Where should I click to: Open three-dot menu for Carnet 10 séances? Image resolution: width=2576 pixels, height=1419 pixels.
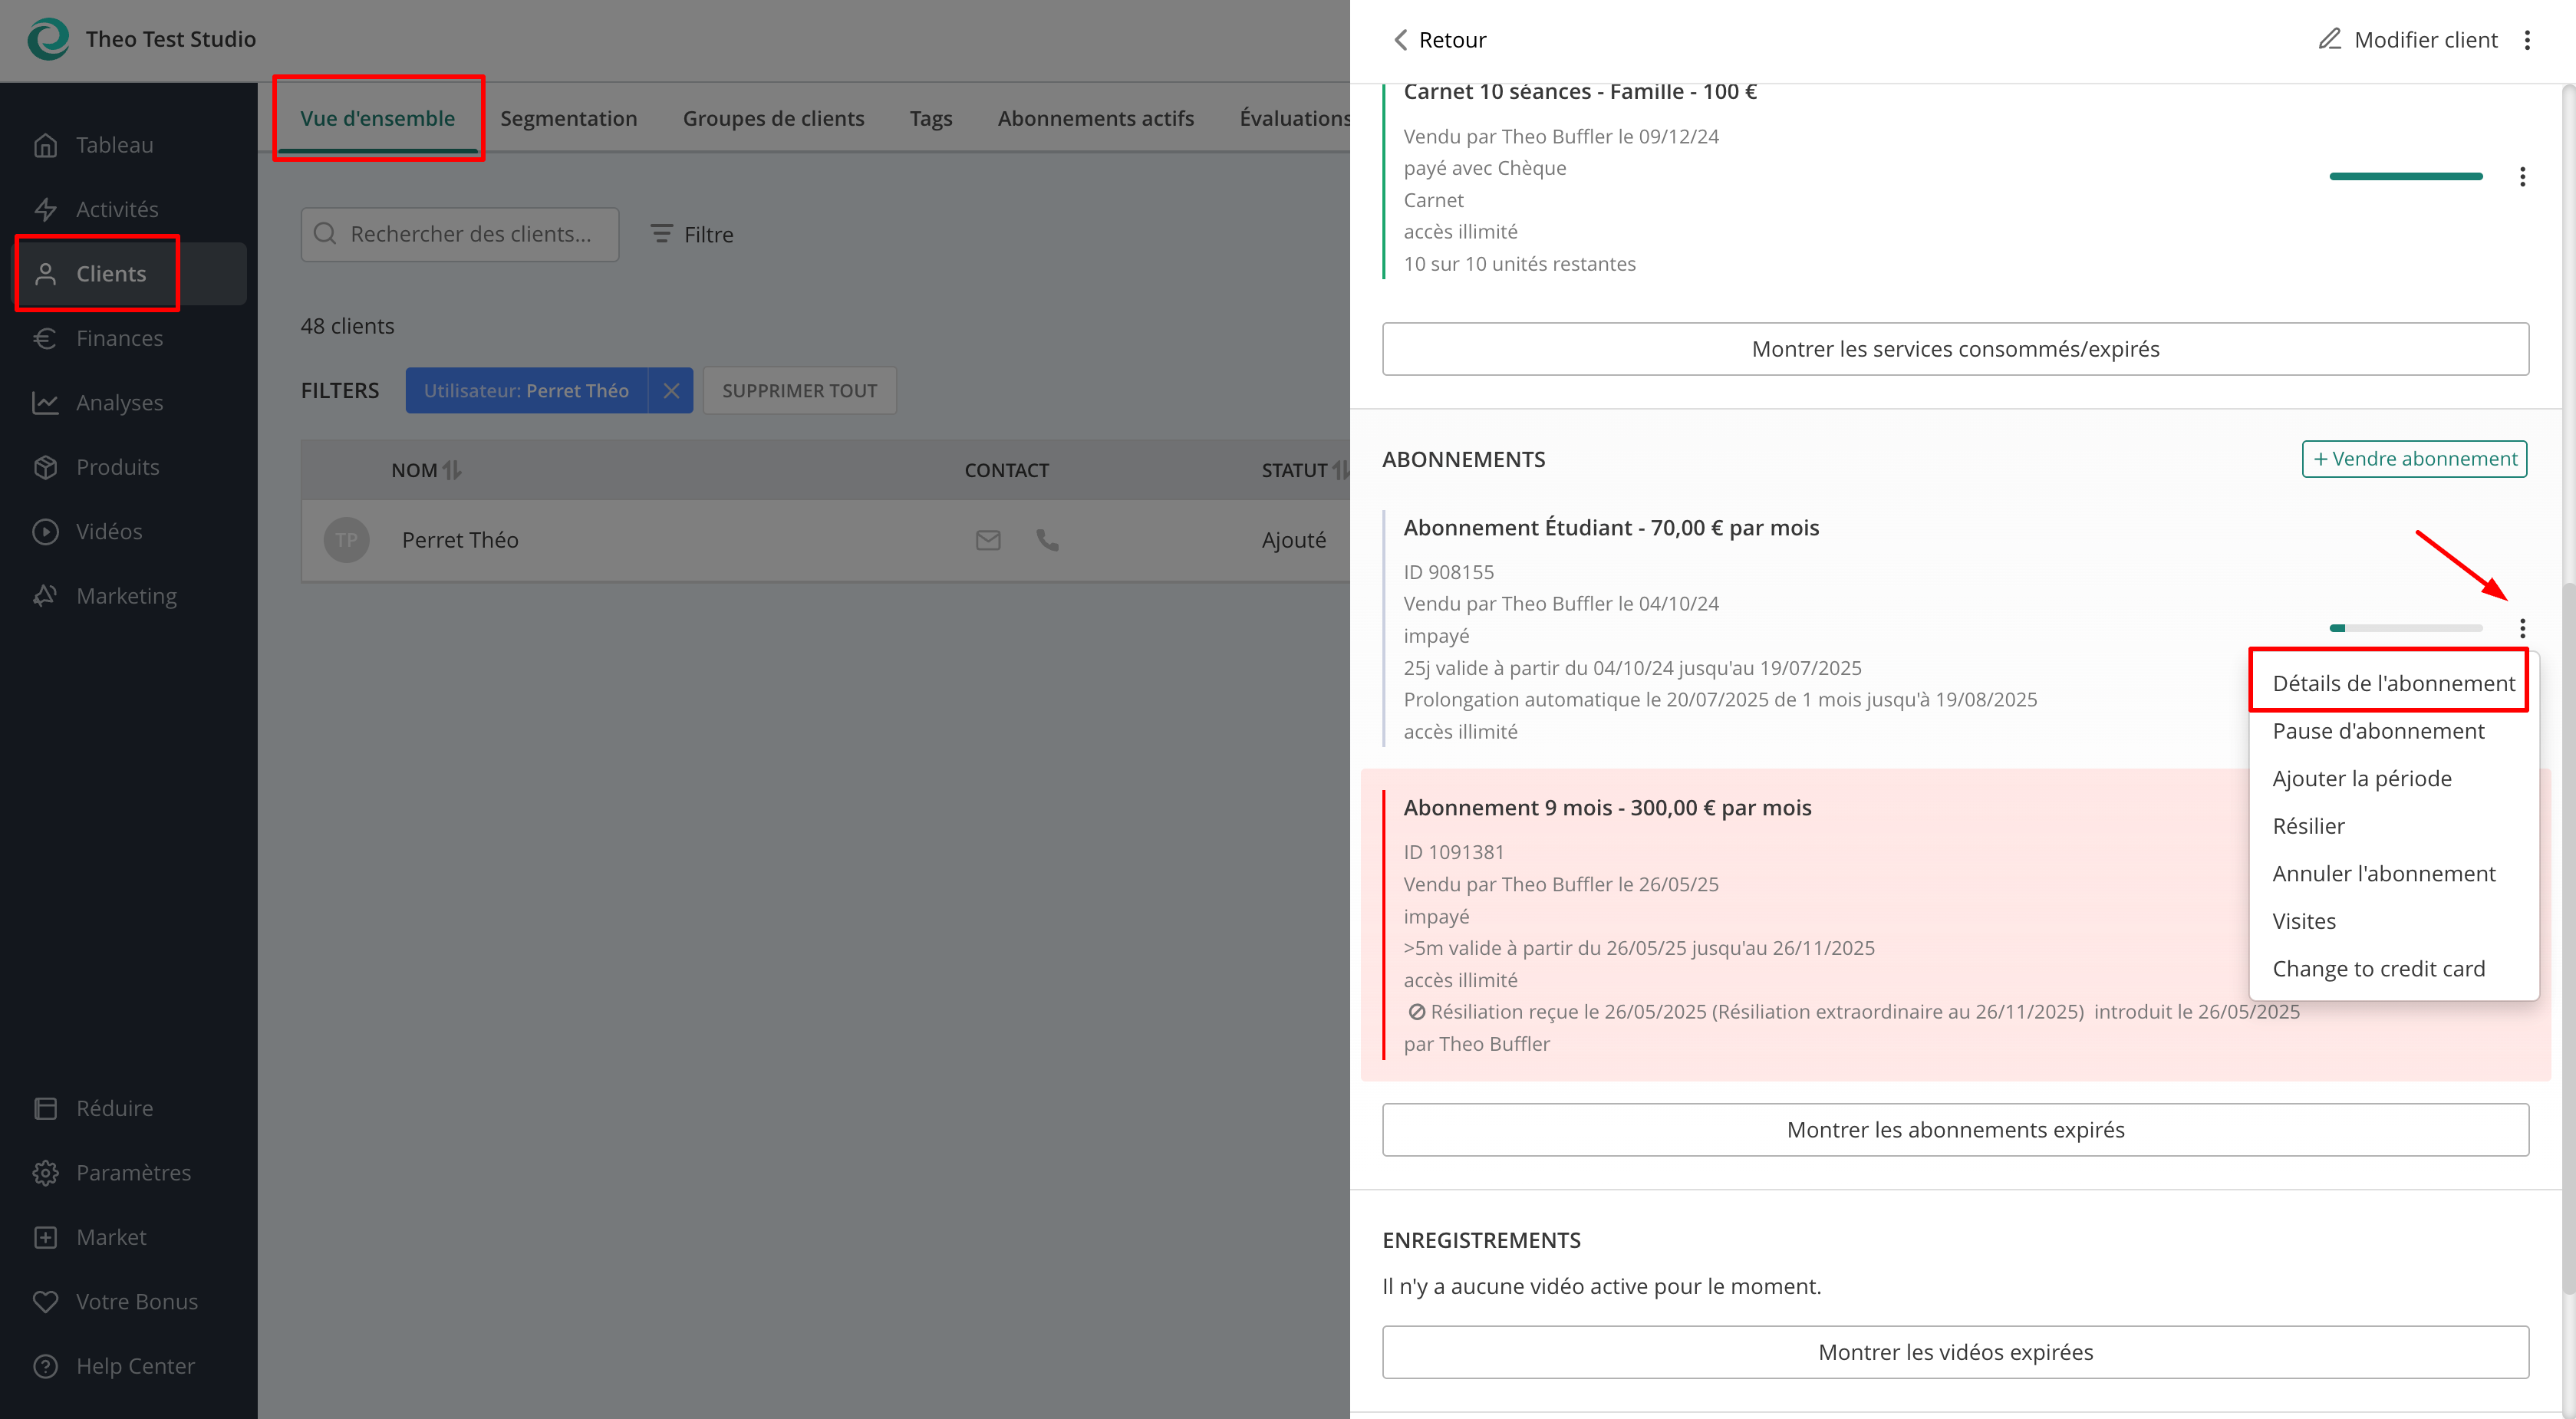(2522, 177)
